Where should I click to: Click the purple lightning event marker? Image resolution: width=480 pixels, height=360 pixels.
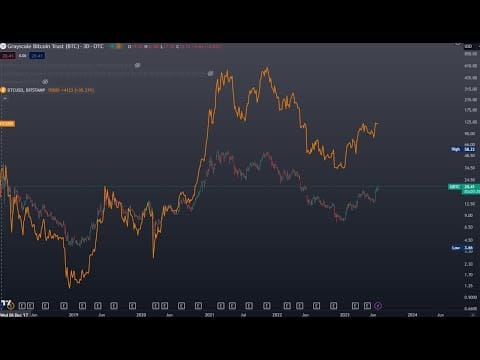tap(378, 305)
